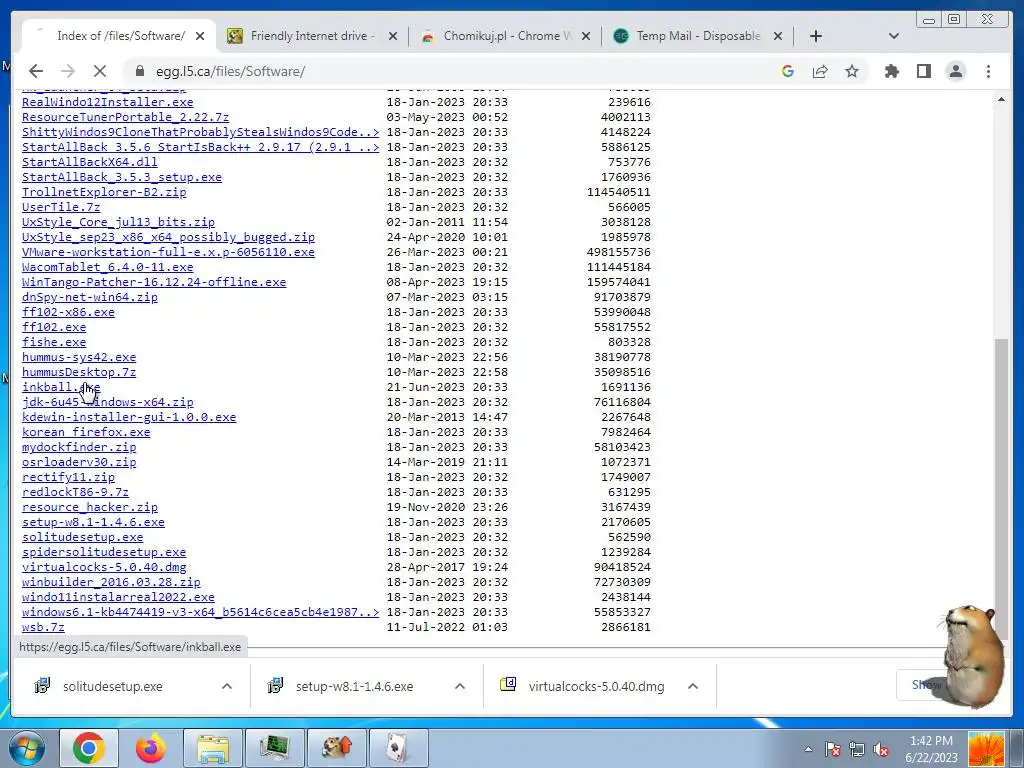Image resolution: width=1024 pixels, height=768 pixels.
Task: Click the network tray icon
Action: 857,749
